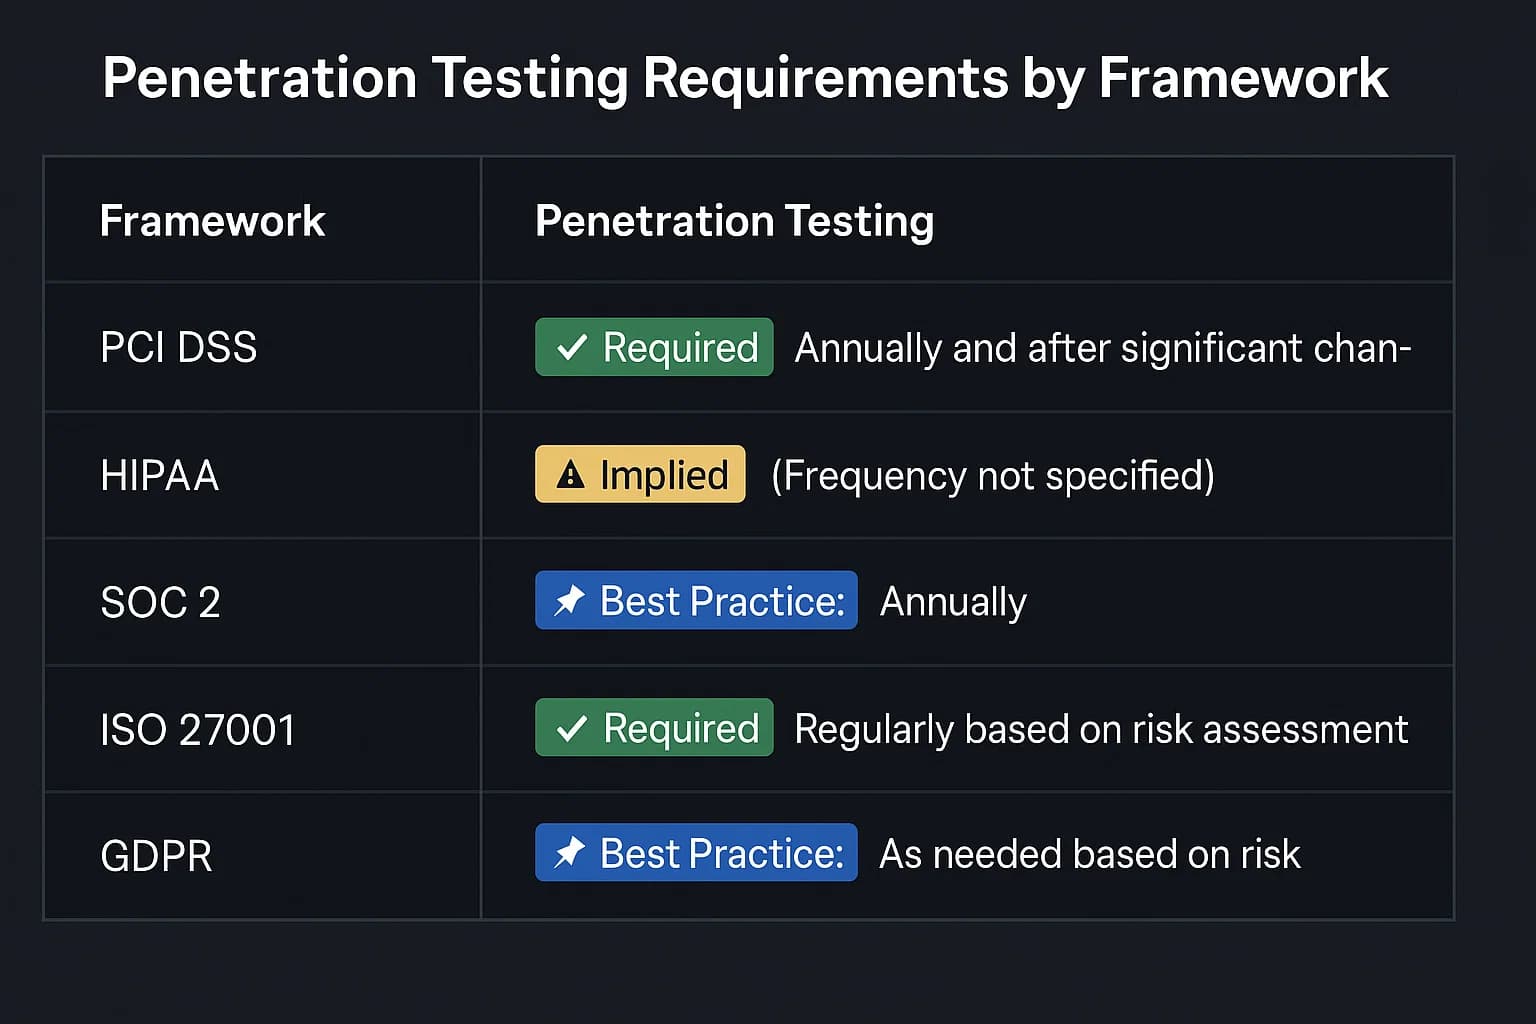Select the Best Practice label text for SOC 2

point(722,601)
